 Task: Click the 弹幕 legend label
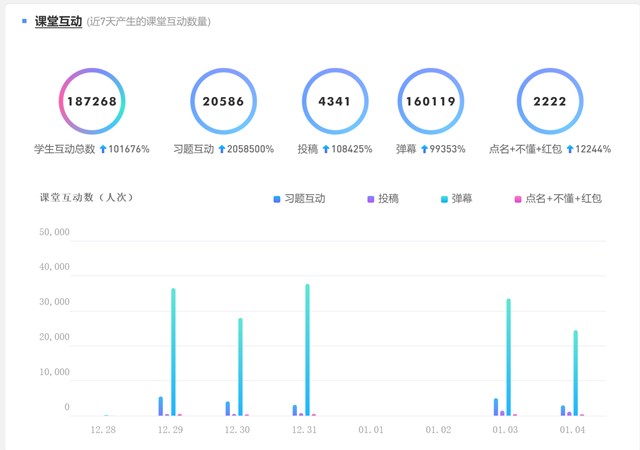click(x=462, y=198)
